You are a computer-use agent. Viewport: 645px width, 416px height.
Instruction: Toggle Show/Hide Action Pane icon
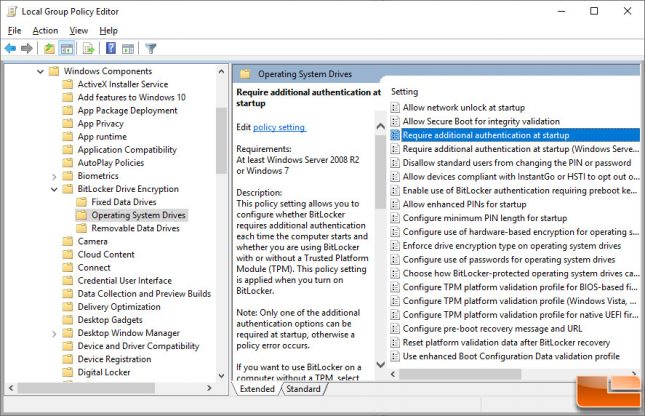click(128, 49)
